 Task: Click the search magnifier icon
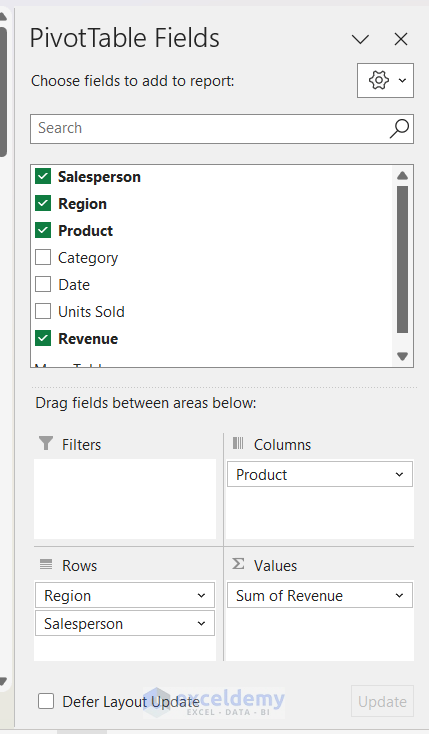click(x=399, y=129)
